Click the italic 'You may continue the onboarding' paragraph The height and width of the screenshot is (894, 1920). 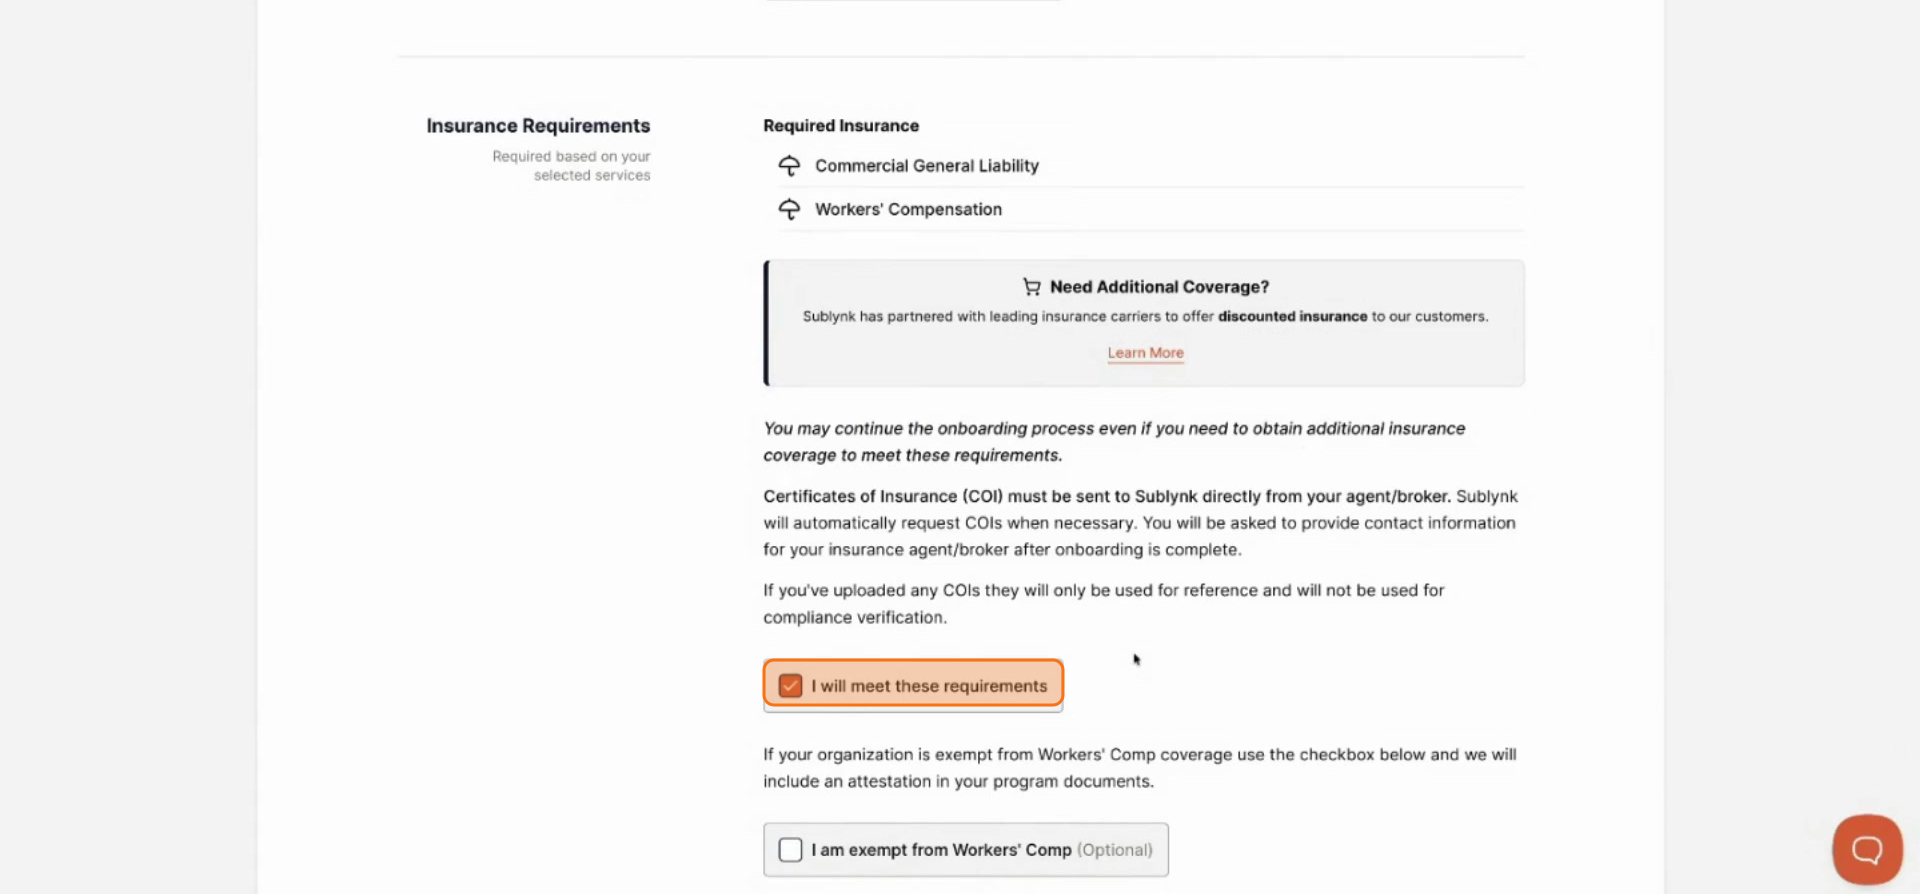pos(1114,442)
